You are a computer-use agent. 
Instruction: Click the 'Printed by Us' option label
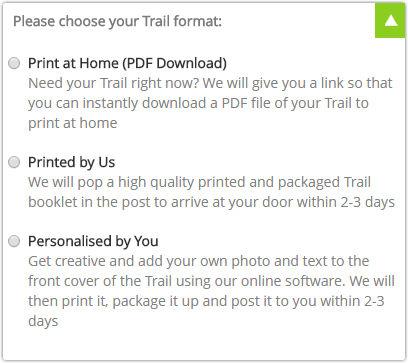click(71, 162)
